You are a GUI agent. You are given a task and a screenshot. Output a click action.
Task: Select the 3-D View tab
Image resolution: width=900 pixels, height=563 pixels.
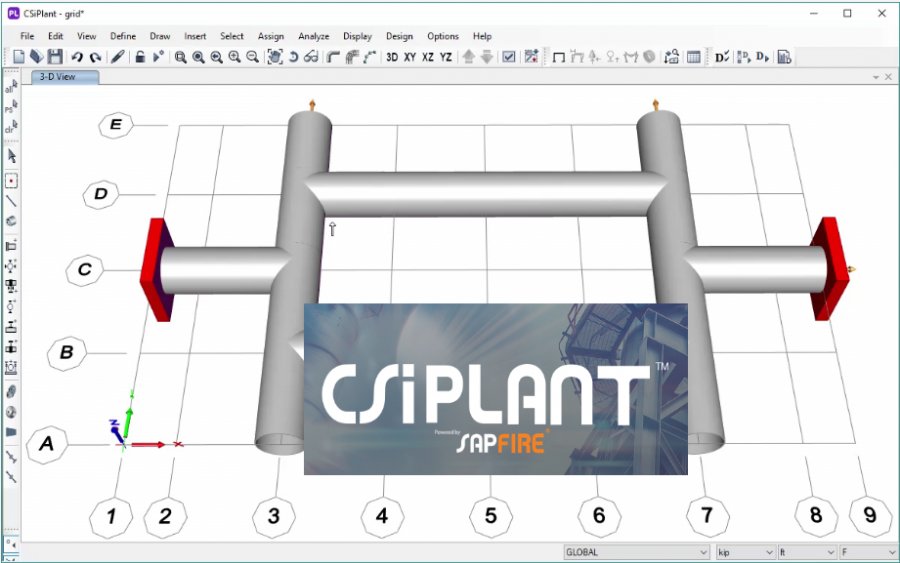point(57,76)
